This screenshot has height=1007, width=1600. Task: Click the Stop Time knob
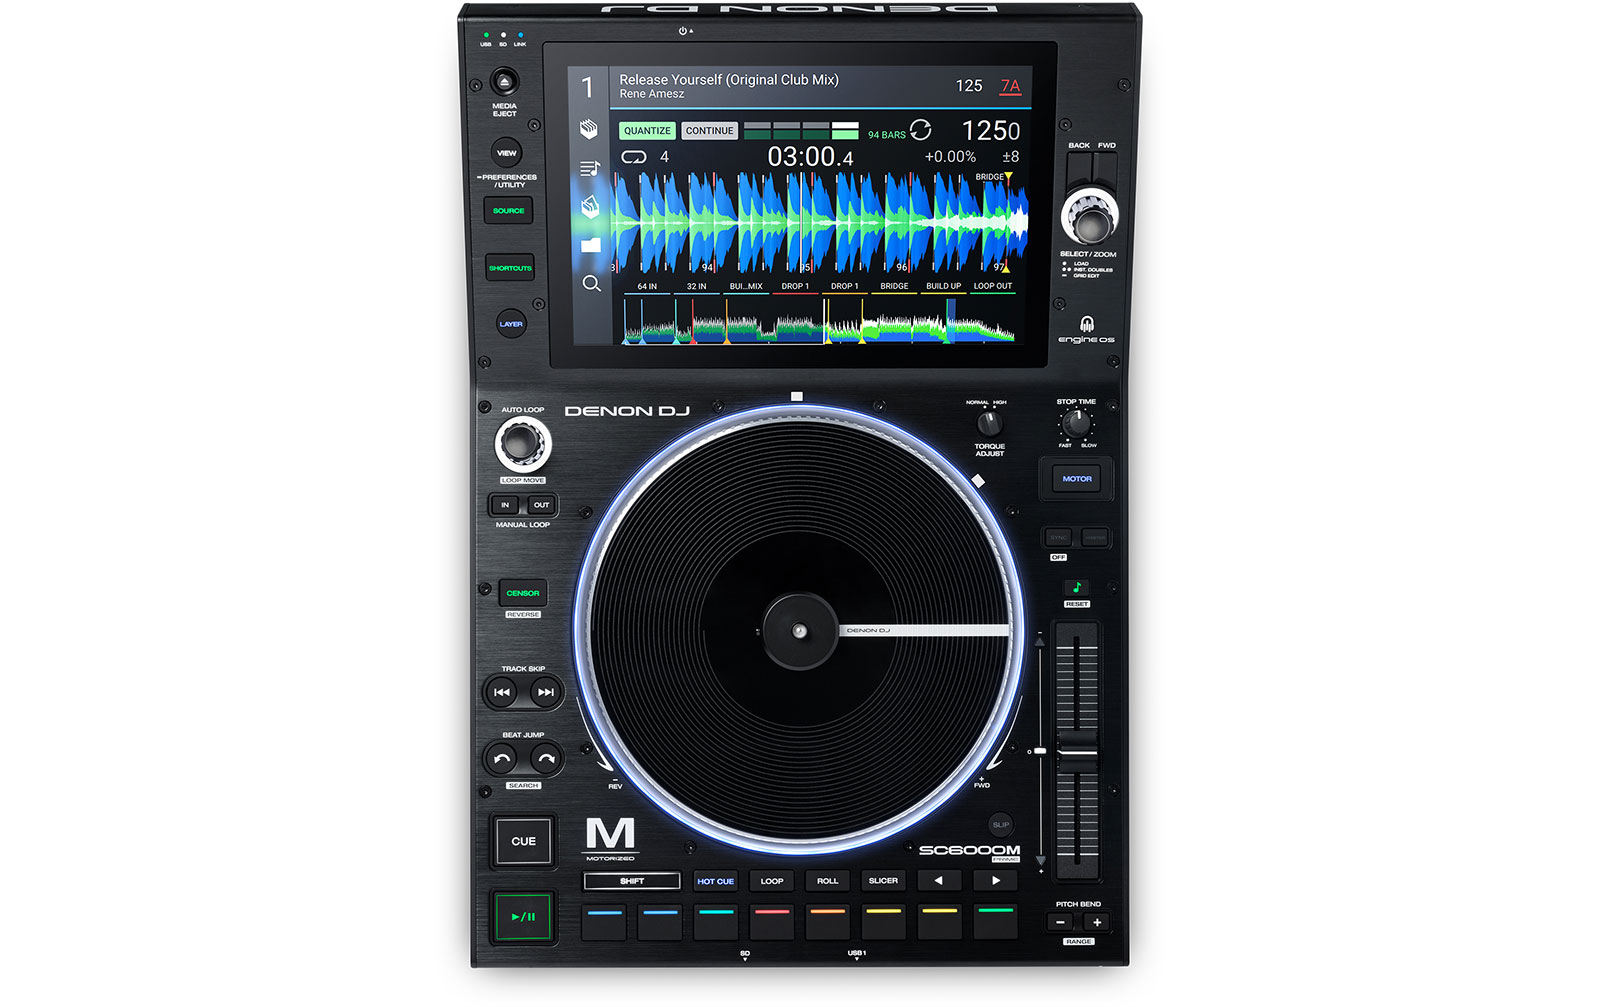tap(1077, 423)
